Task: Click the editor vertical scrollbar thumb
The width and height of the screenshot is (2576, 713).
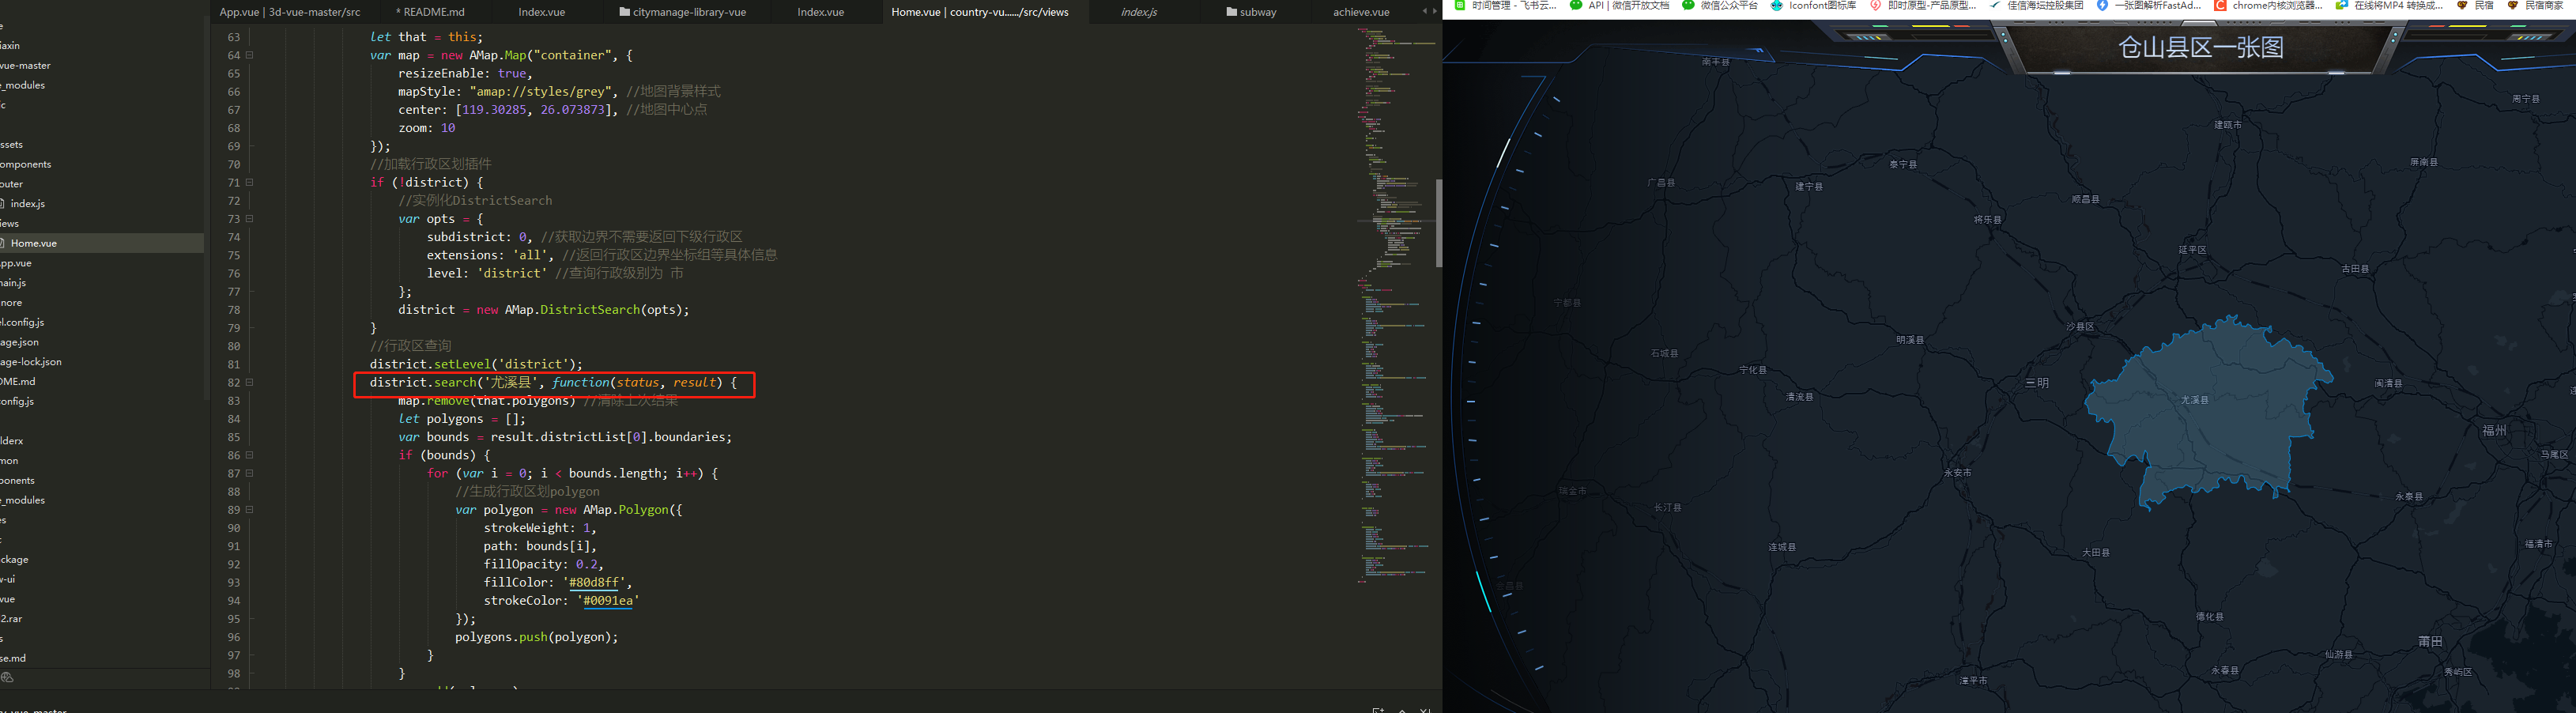Action: (x=1438, y=223)
